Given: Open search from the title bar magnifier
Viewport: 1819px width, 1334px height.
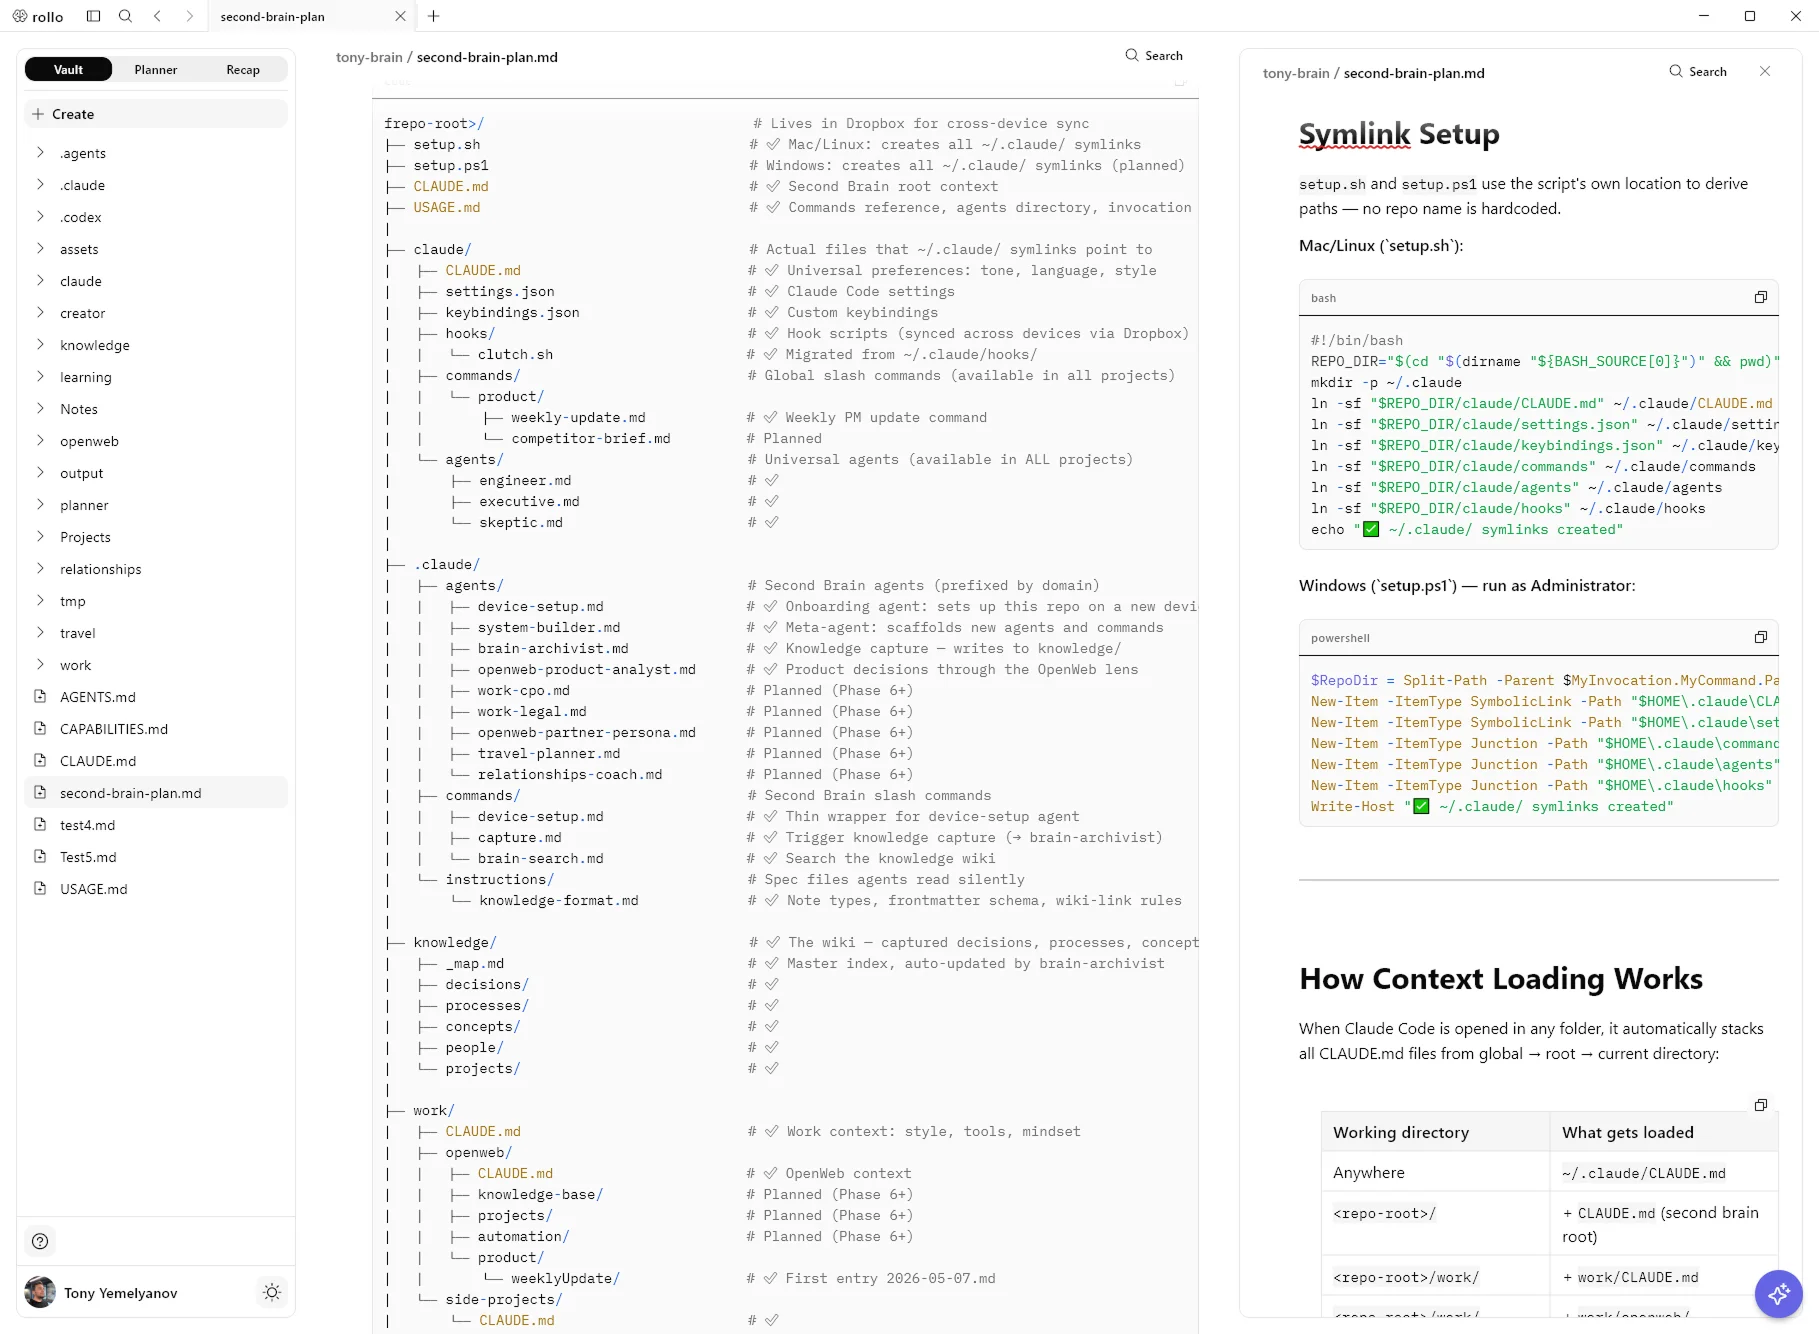Looking at the screenshot, I should 125,16.
